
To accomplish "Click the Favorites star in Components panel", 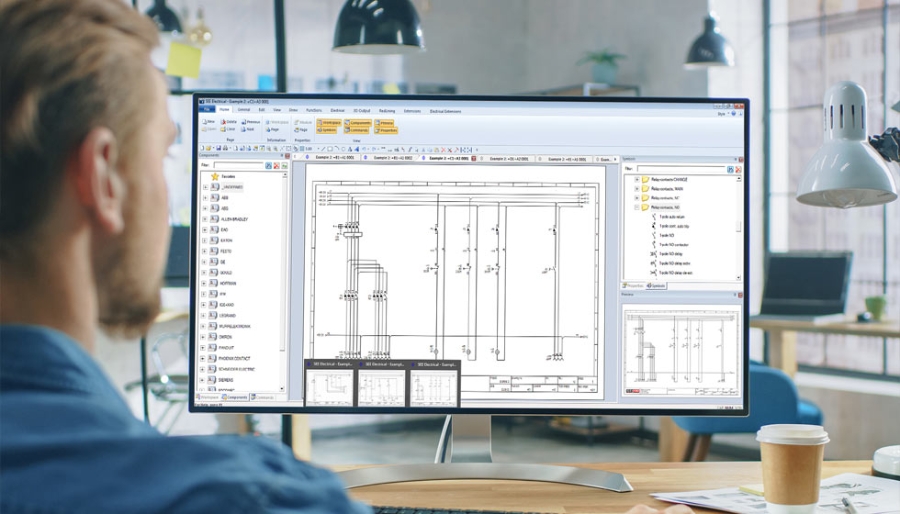I will pyautogui.click(x=215, y=176).
